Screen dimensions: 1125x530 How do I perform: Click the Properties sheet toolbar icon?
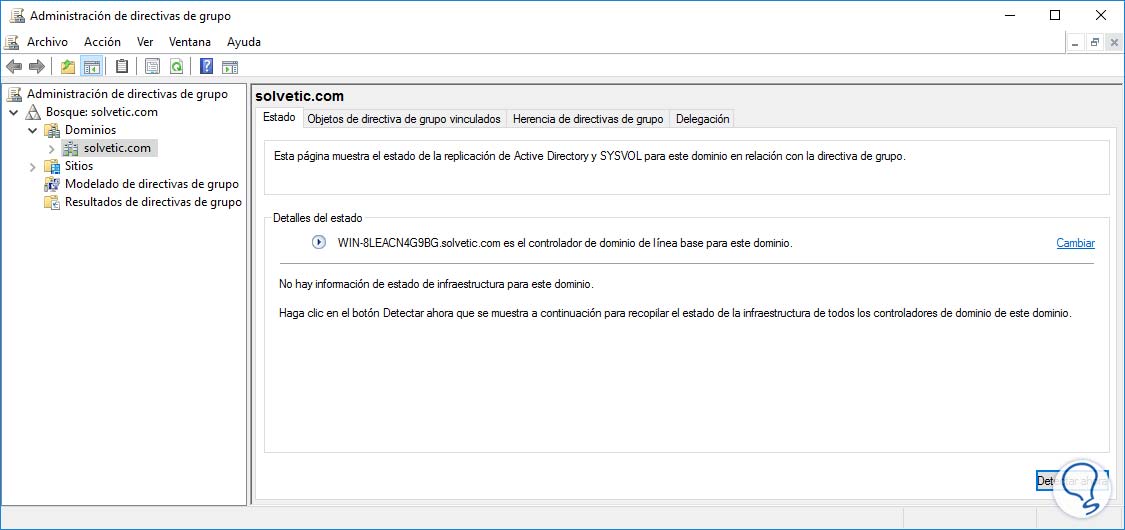point(152,67)
